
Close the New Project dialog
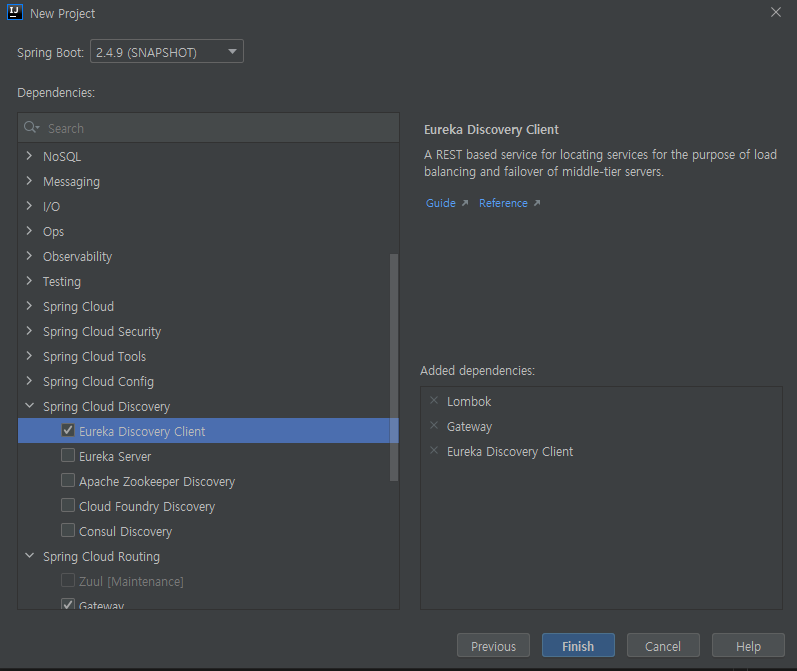click(x=776, y=12)
